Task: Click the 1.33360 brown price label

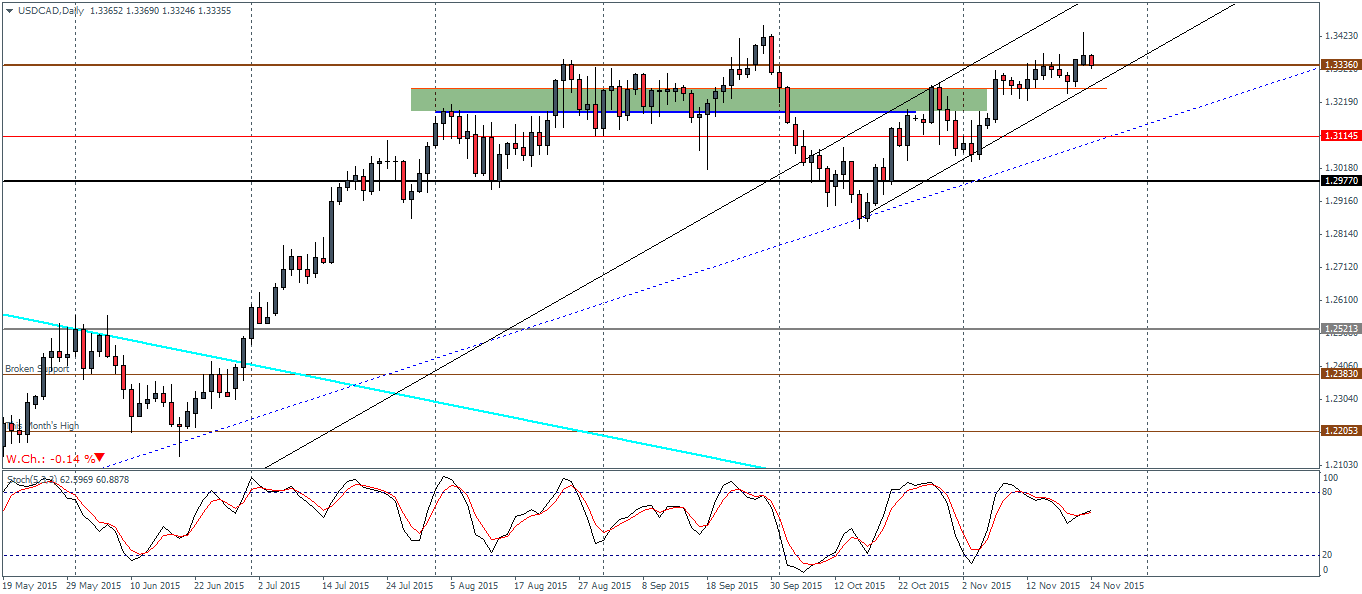Action: (1341, 65)
